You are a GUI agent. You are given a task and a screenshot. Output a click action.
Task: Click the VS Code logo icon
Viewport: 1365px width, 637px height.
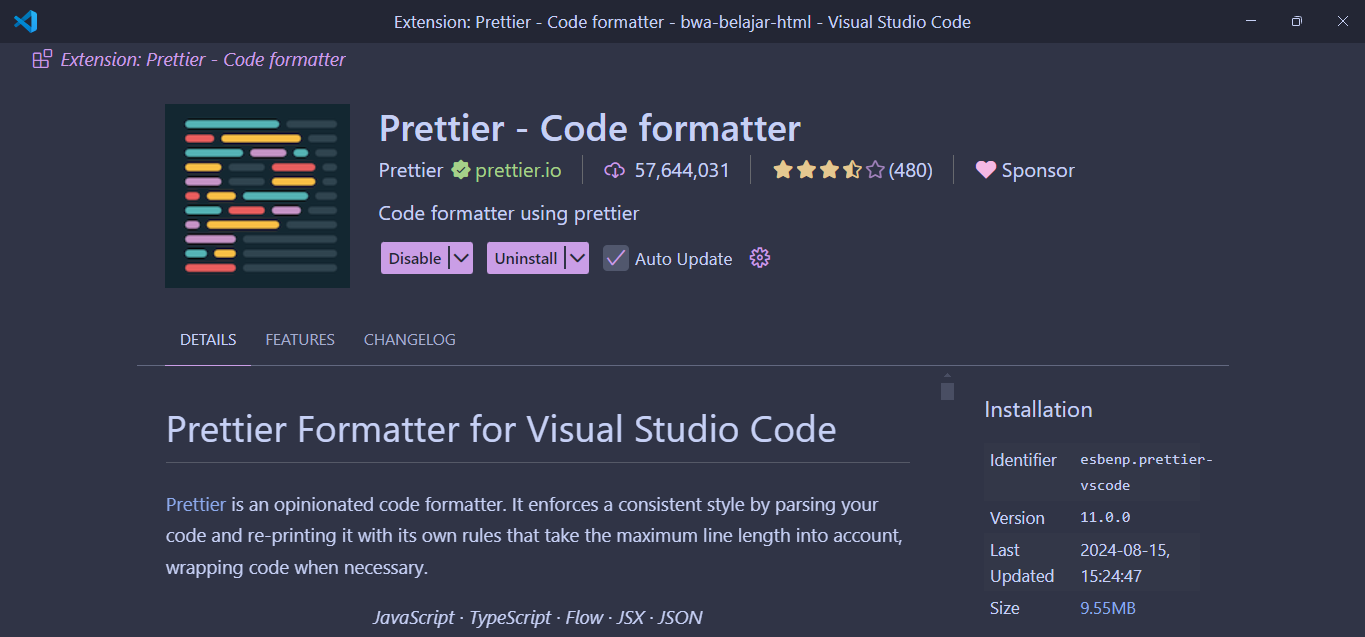(x=25, y=21)
